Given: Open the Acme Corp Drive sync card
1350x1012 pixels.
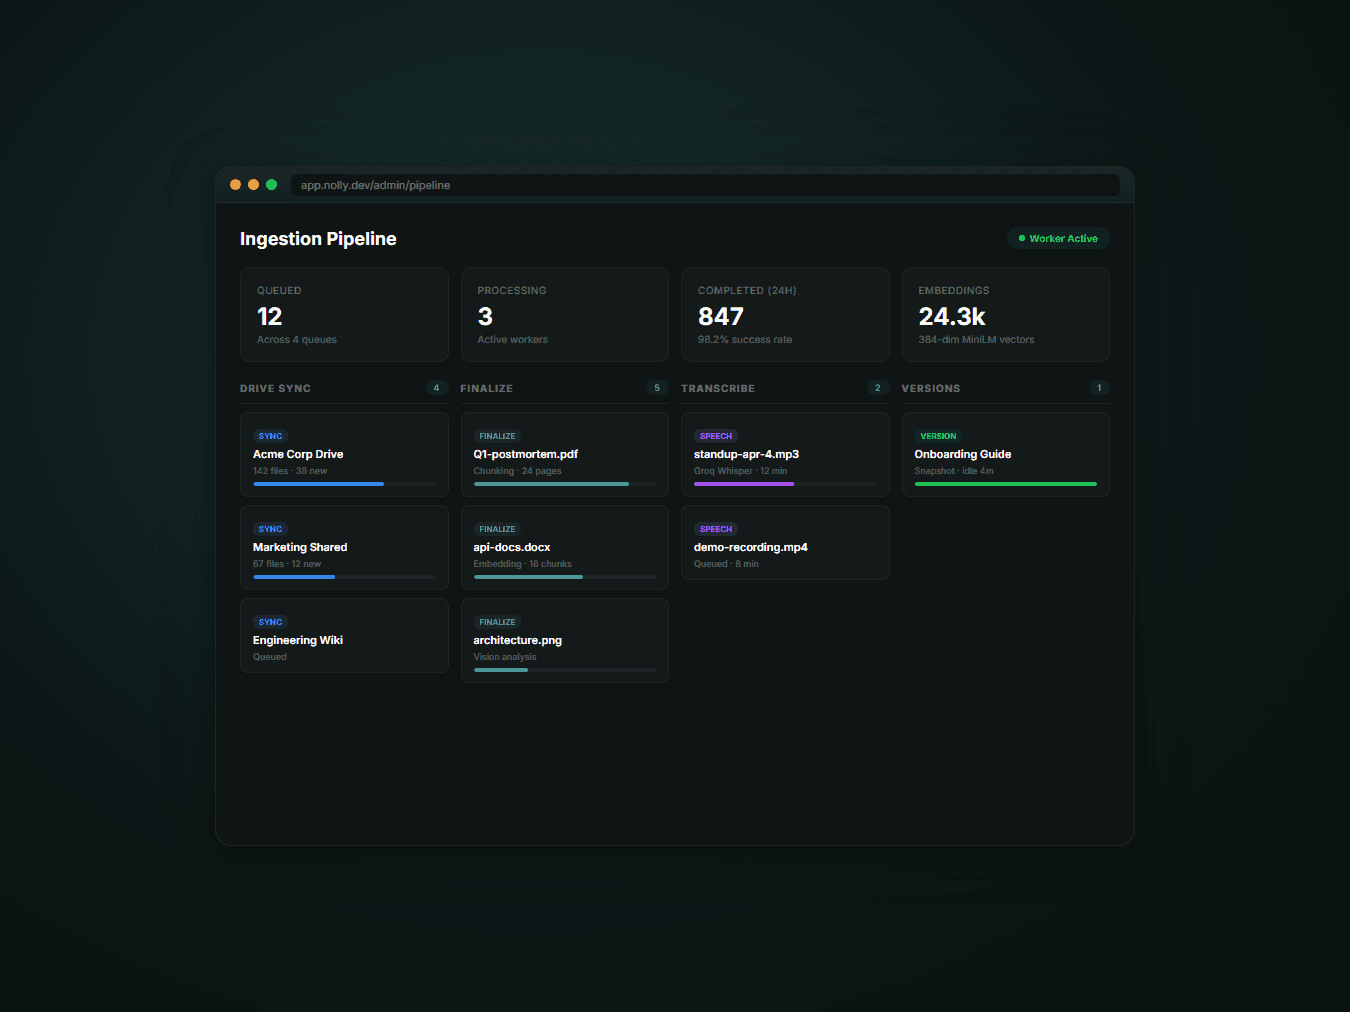Looking at the screenshot, I should coord(344,455).
